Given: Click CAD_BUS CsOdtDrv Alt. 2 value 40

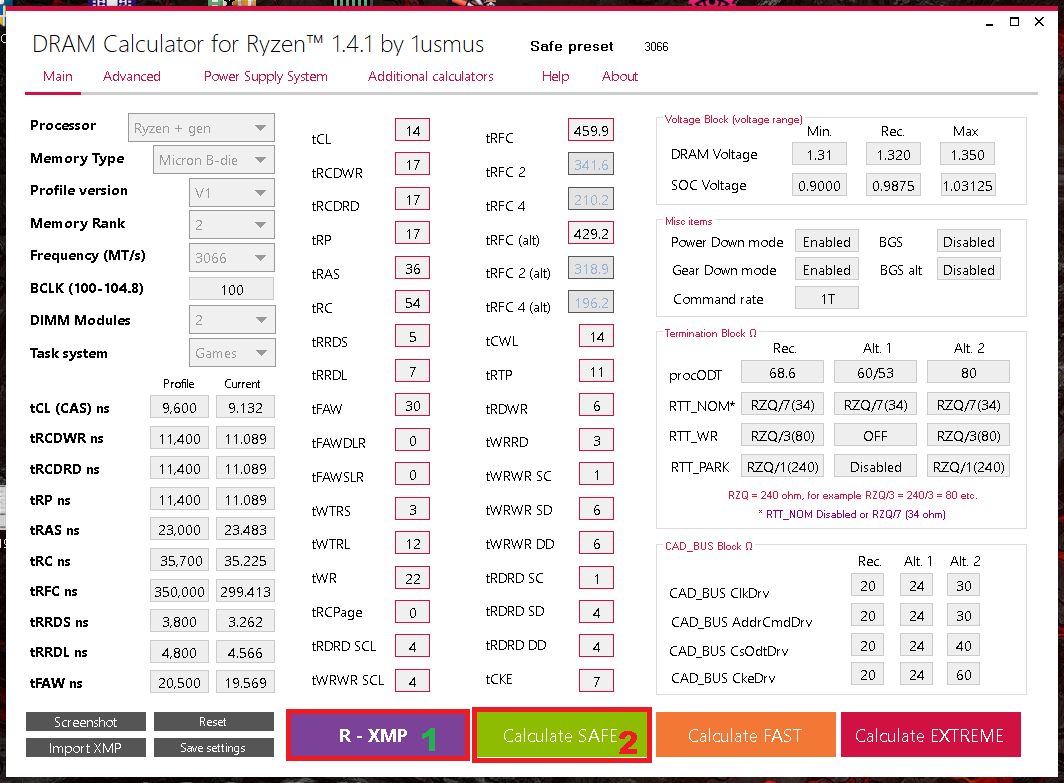Looking at the screenshot, I should pos(964,645).
